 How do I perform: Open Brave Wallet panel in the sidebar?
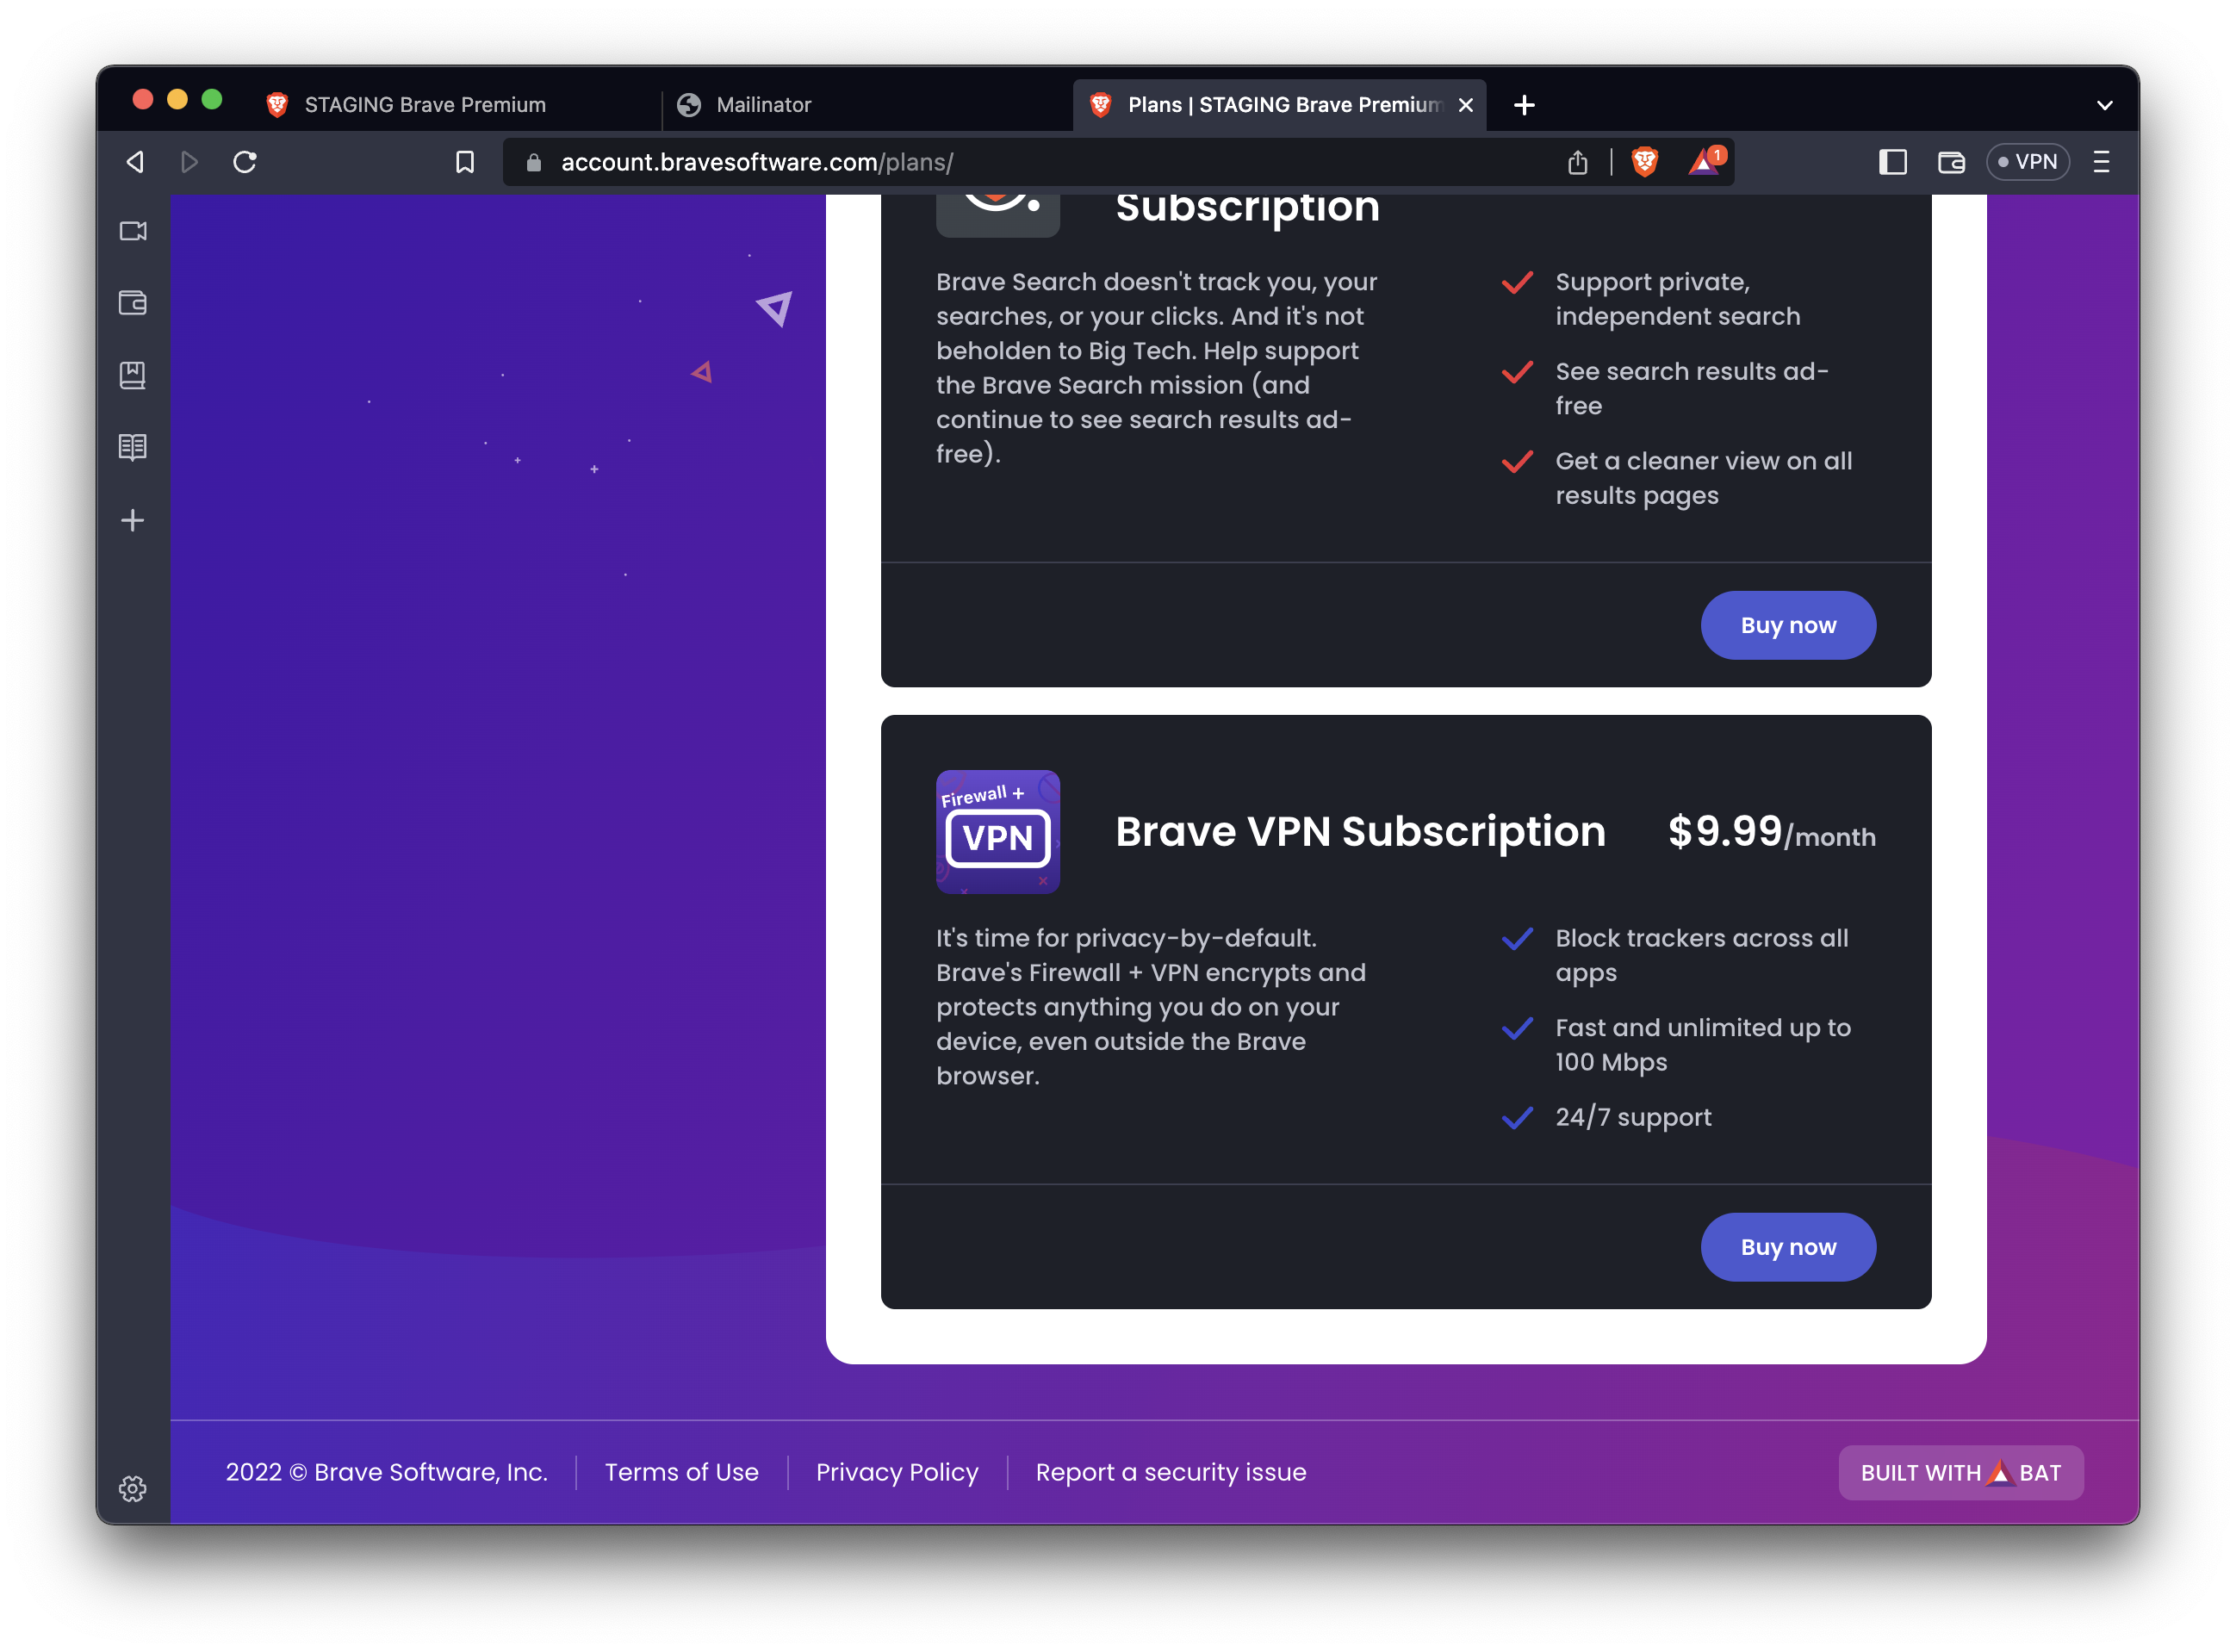133,303
